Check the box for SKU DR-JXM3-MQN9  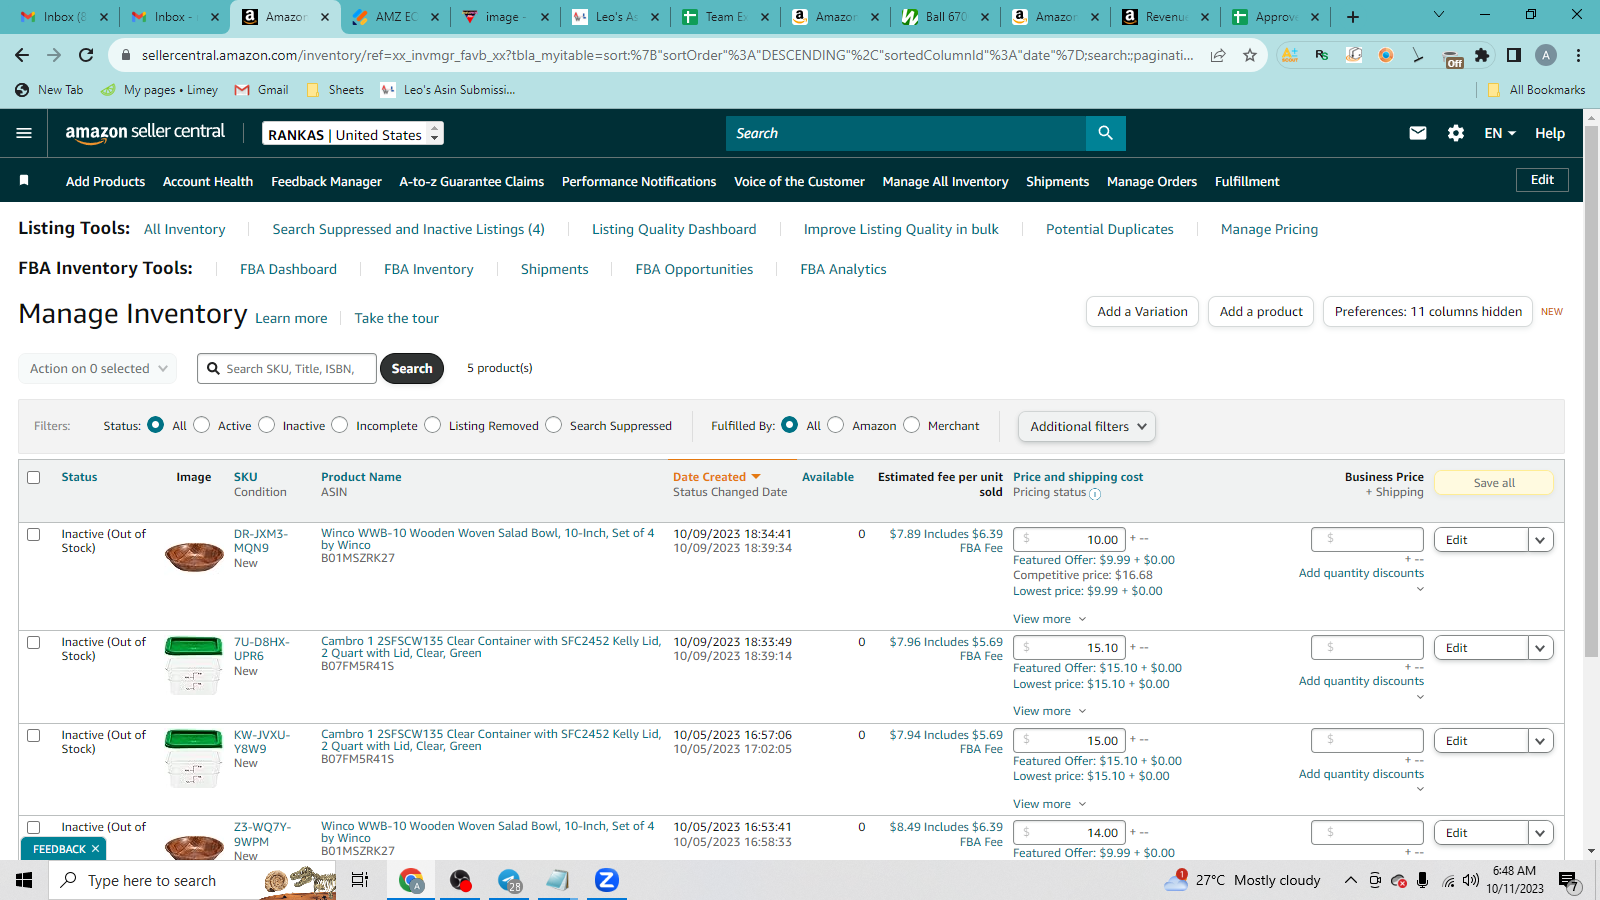tap(34, 534)
